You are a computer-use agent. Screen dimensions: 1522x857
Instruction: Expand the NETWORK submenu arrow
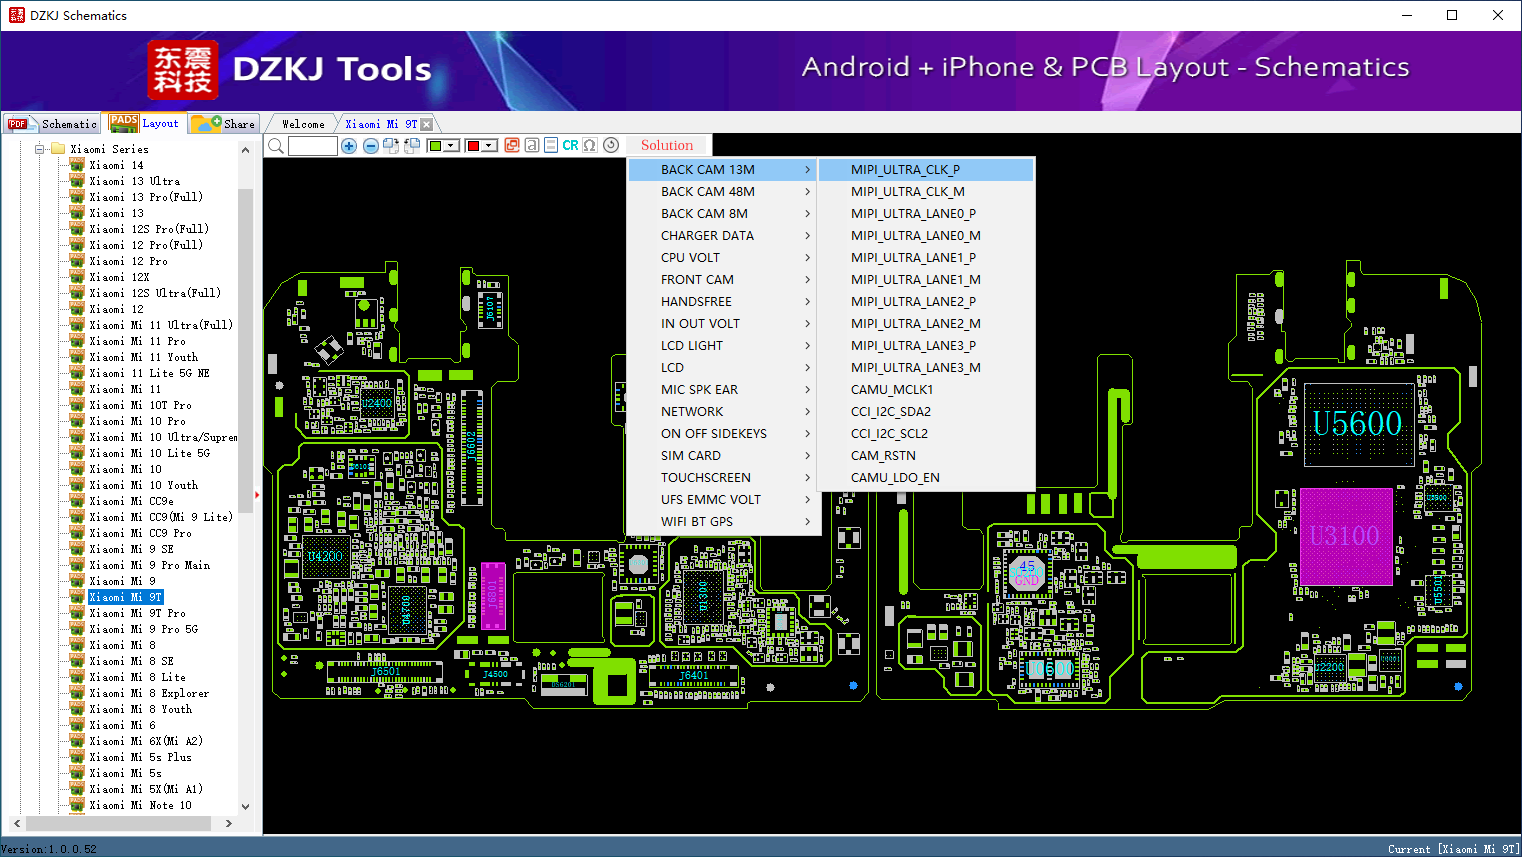point(807,412)
